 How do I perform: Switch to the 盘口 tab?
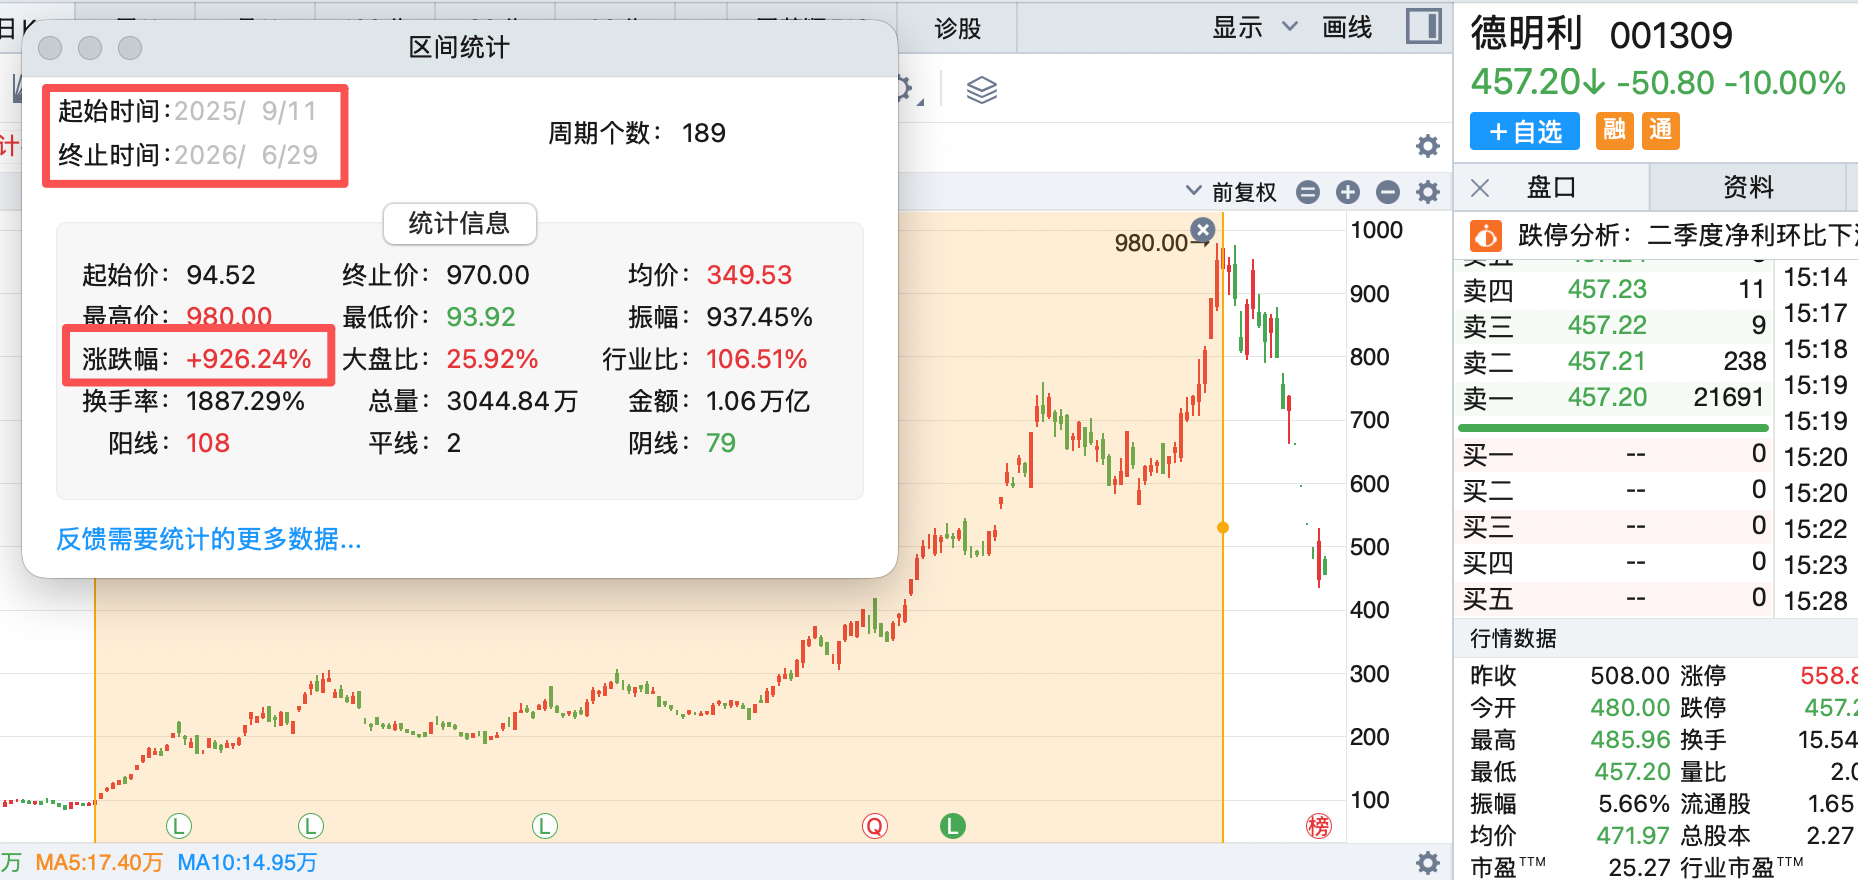click(1552, 187)
